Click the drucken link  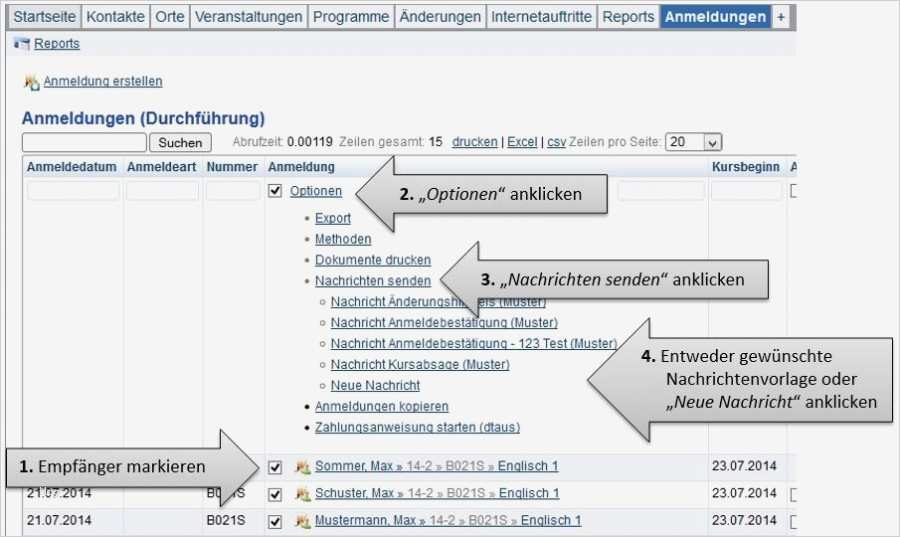475,142
